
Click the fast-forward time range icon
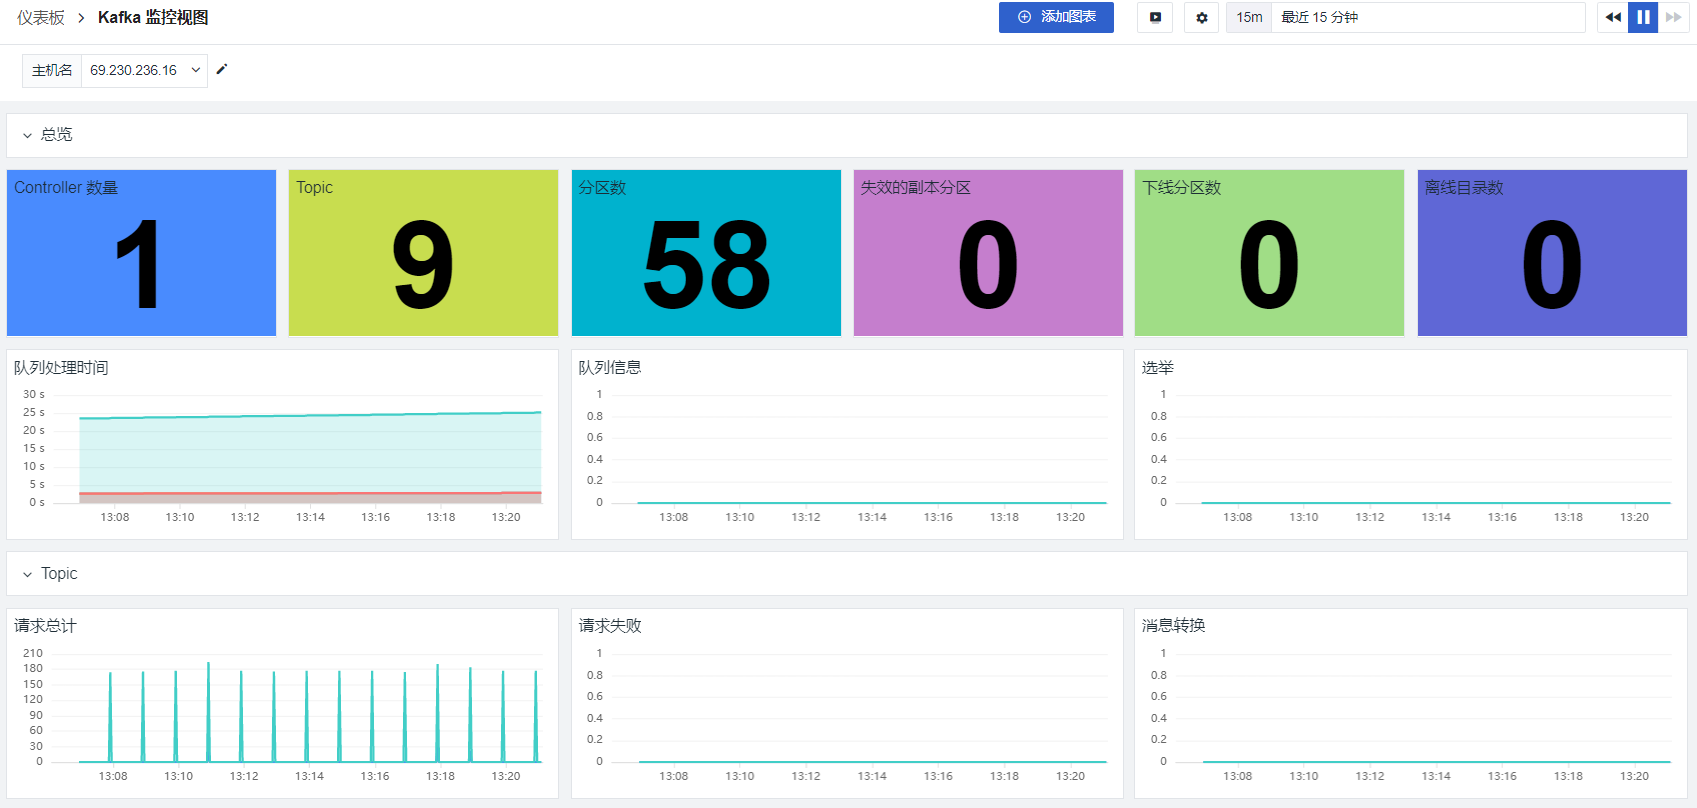click(1673, 17)
